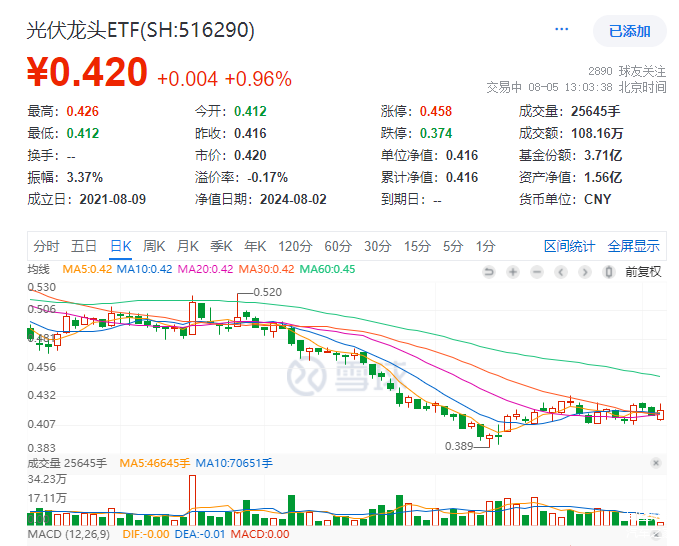
Task: Click the 0.520 high price marker
Action: tap(267, 292)
